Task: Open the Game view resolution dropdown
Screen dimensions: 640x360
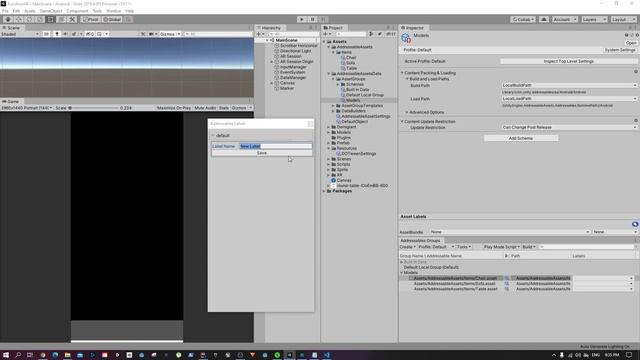Action: (x=27, y=108)
